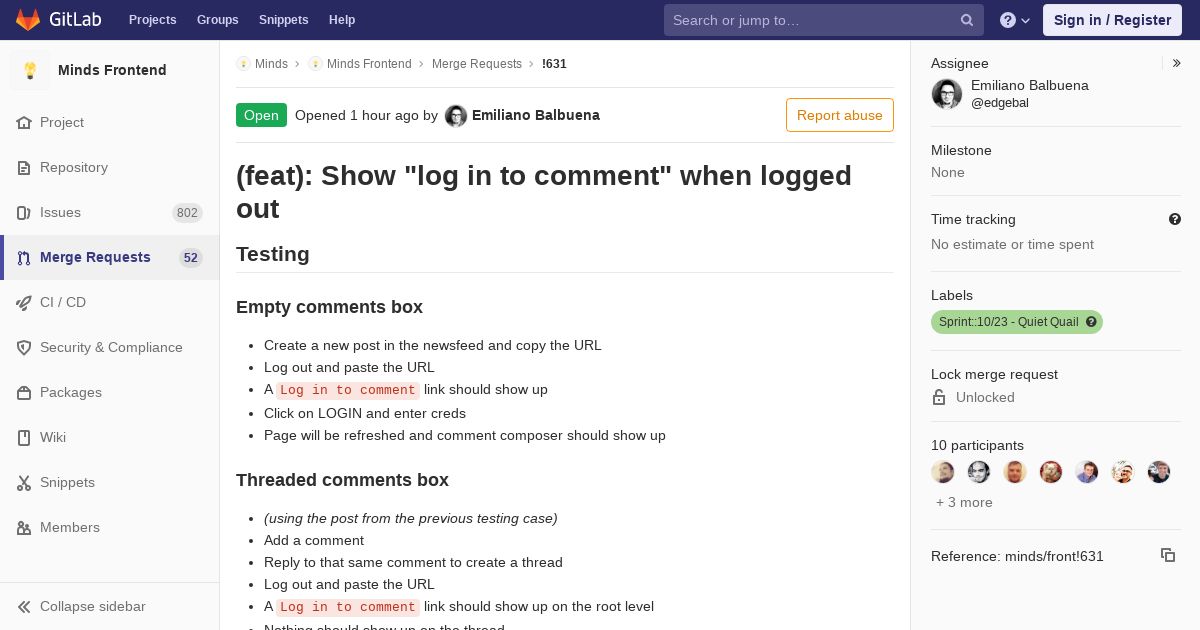Viewport: 1200px width, 630px height.
Task: Open Emiliano Balbuena author avatar
Action: (x=456, y=116)
